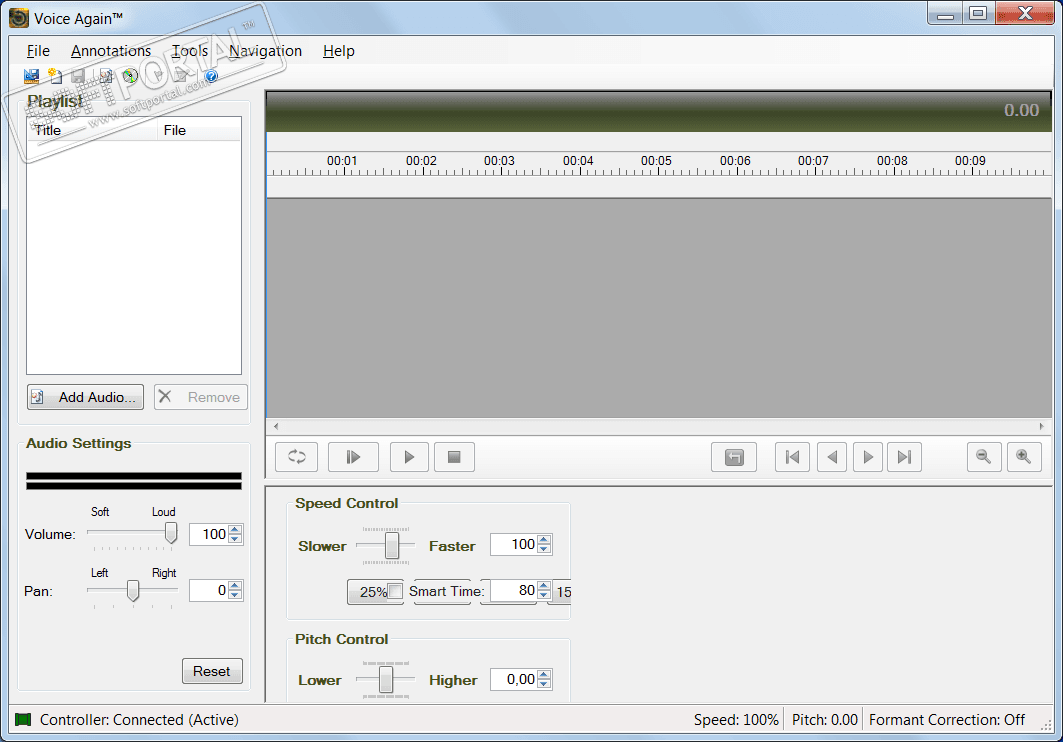The image size is (1063, 742).
Task: Click the CD disc toolbar icon
Action: point(130,76)
